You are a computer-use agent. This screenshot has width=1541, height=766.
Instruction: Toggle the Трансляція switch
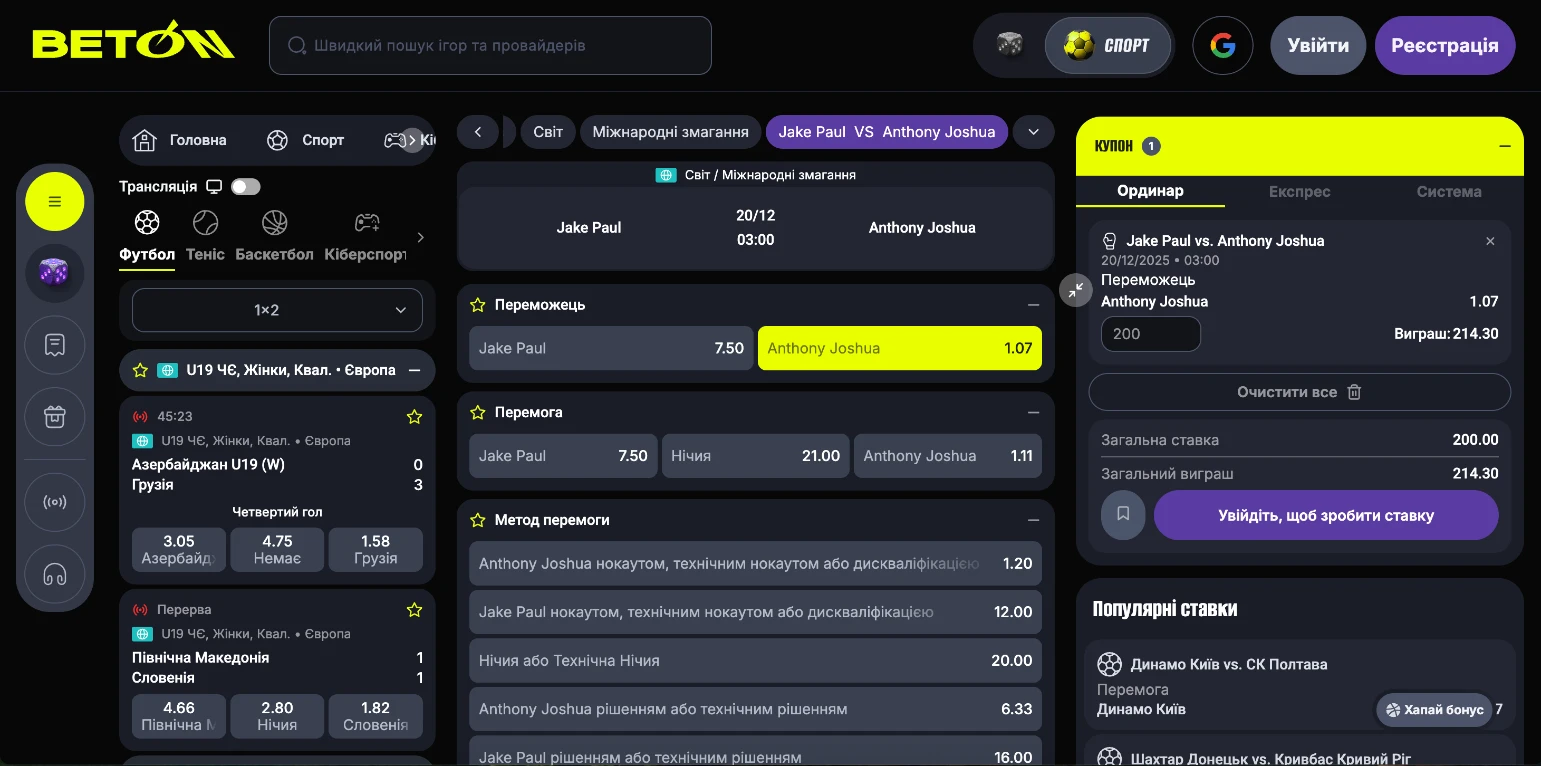(x=245, y=187)
